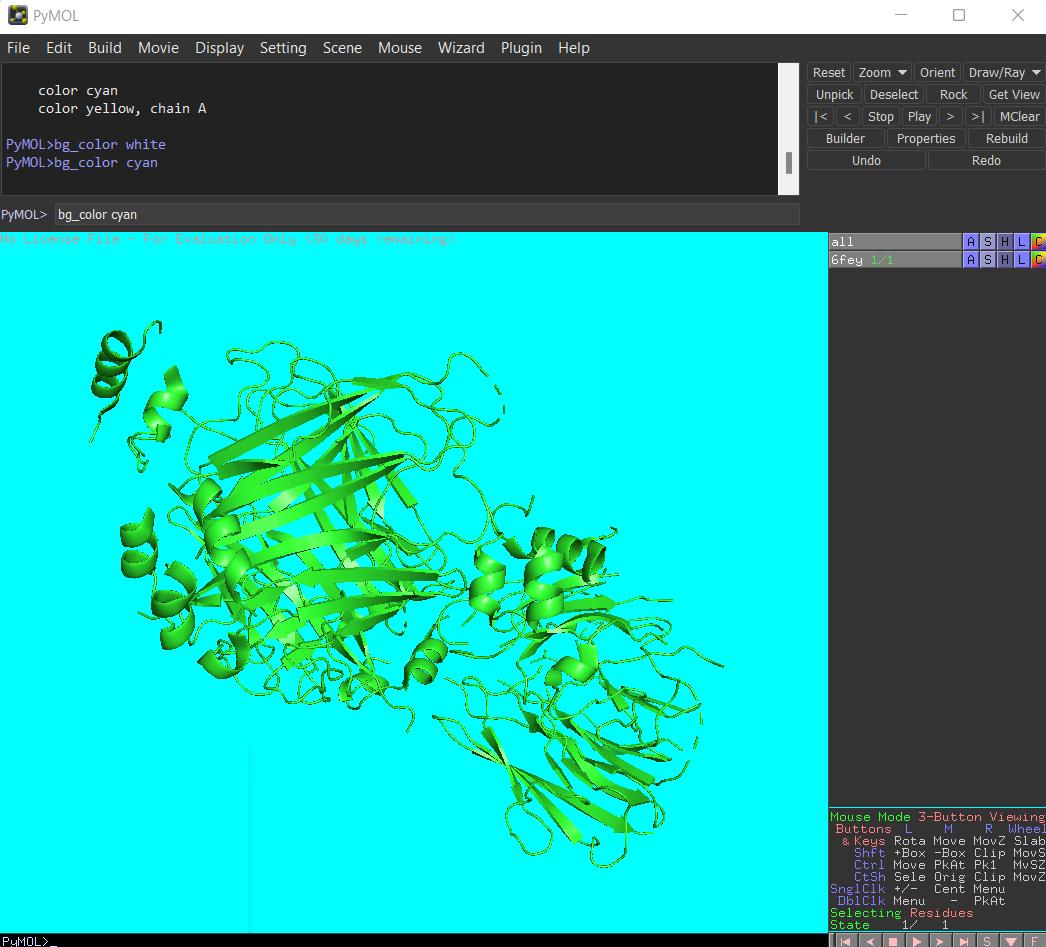Expand the Zoom dropdown
1046x947 pixels.
coord(882,72)
